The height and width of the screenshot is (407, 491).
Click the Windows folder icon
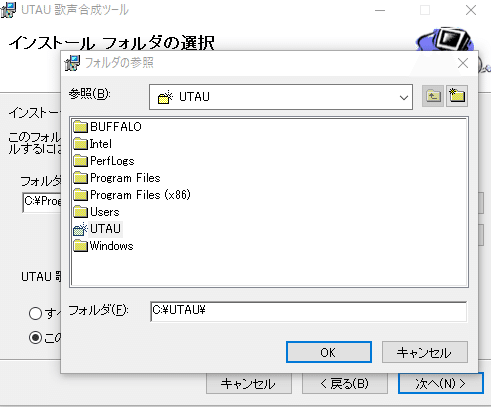coord(80,246)
